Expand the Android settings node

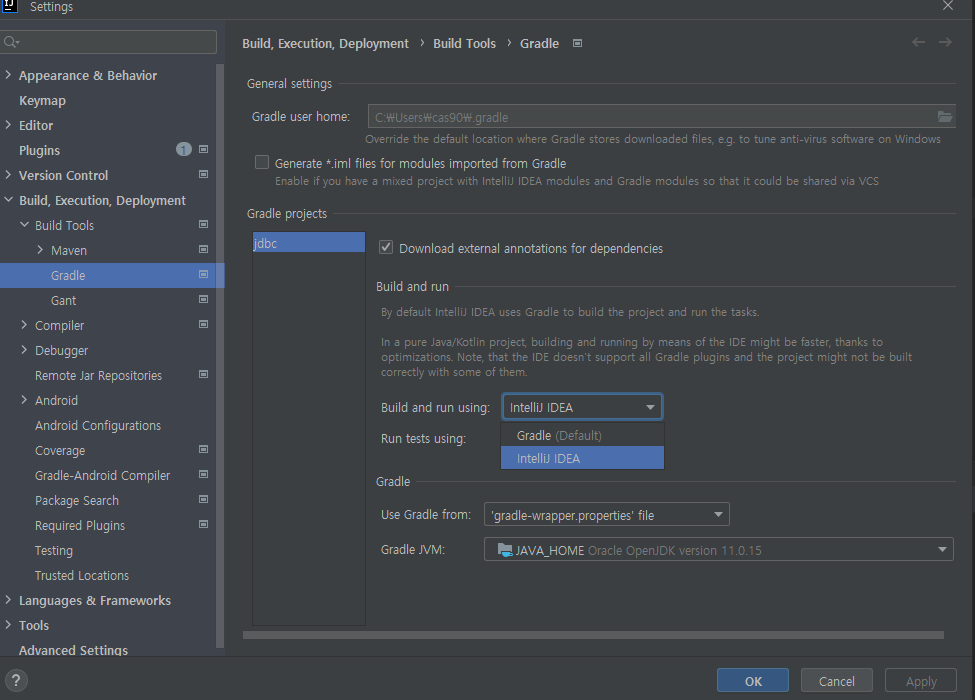pos(24,400)
